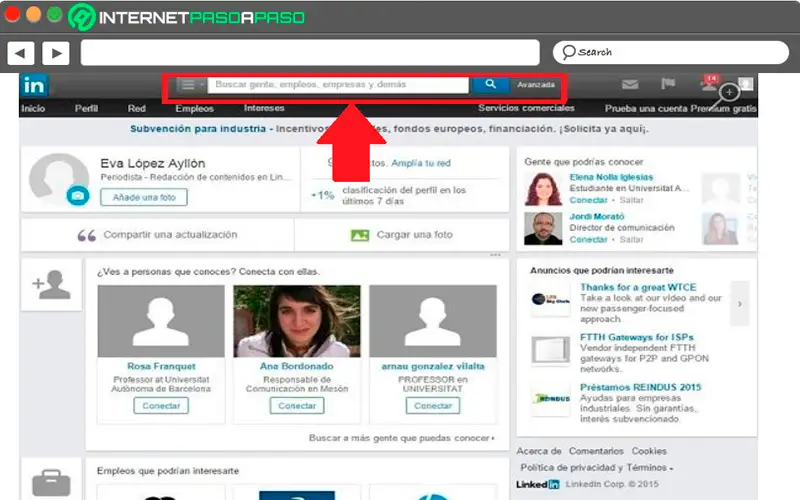Click the REINDUS ad logo thumbnail
The width and height of the screenshot is (800, 500).
(550, 398)
